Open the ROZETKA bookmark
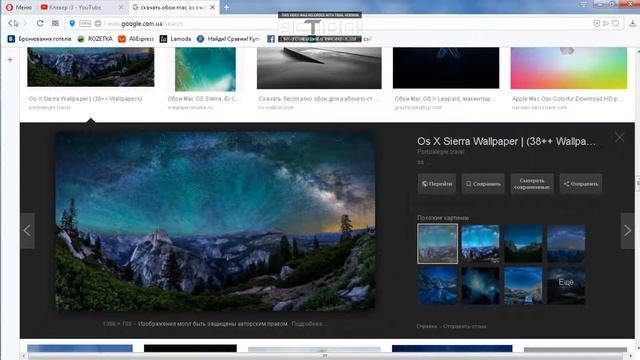Screen dimensions: 640x360 pos(95,39)
